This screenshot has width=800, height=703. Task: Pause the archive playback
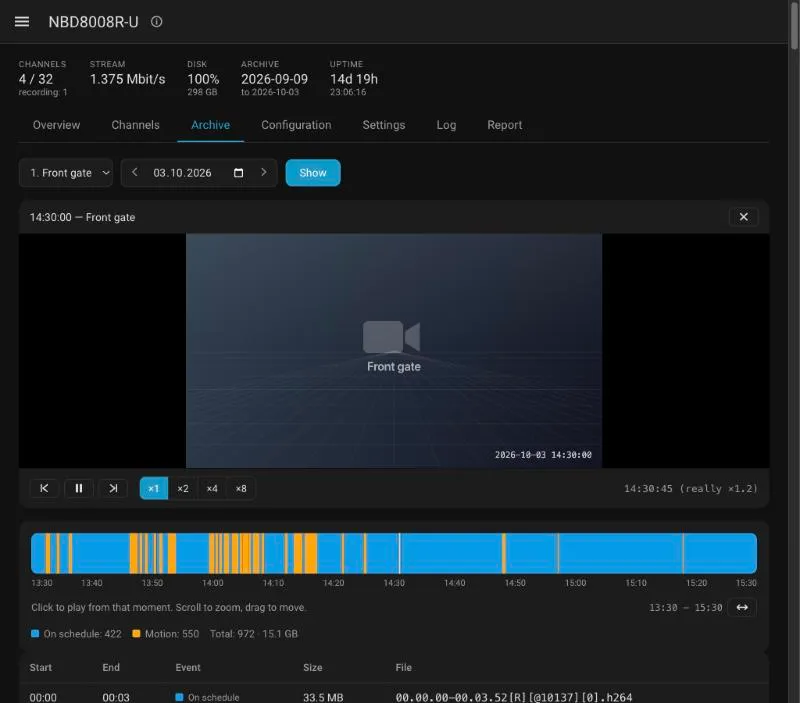[79, 488]
